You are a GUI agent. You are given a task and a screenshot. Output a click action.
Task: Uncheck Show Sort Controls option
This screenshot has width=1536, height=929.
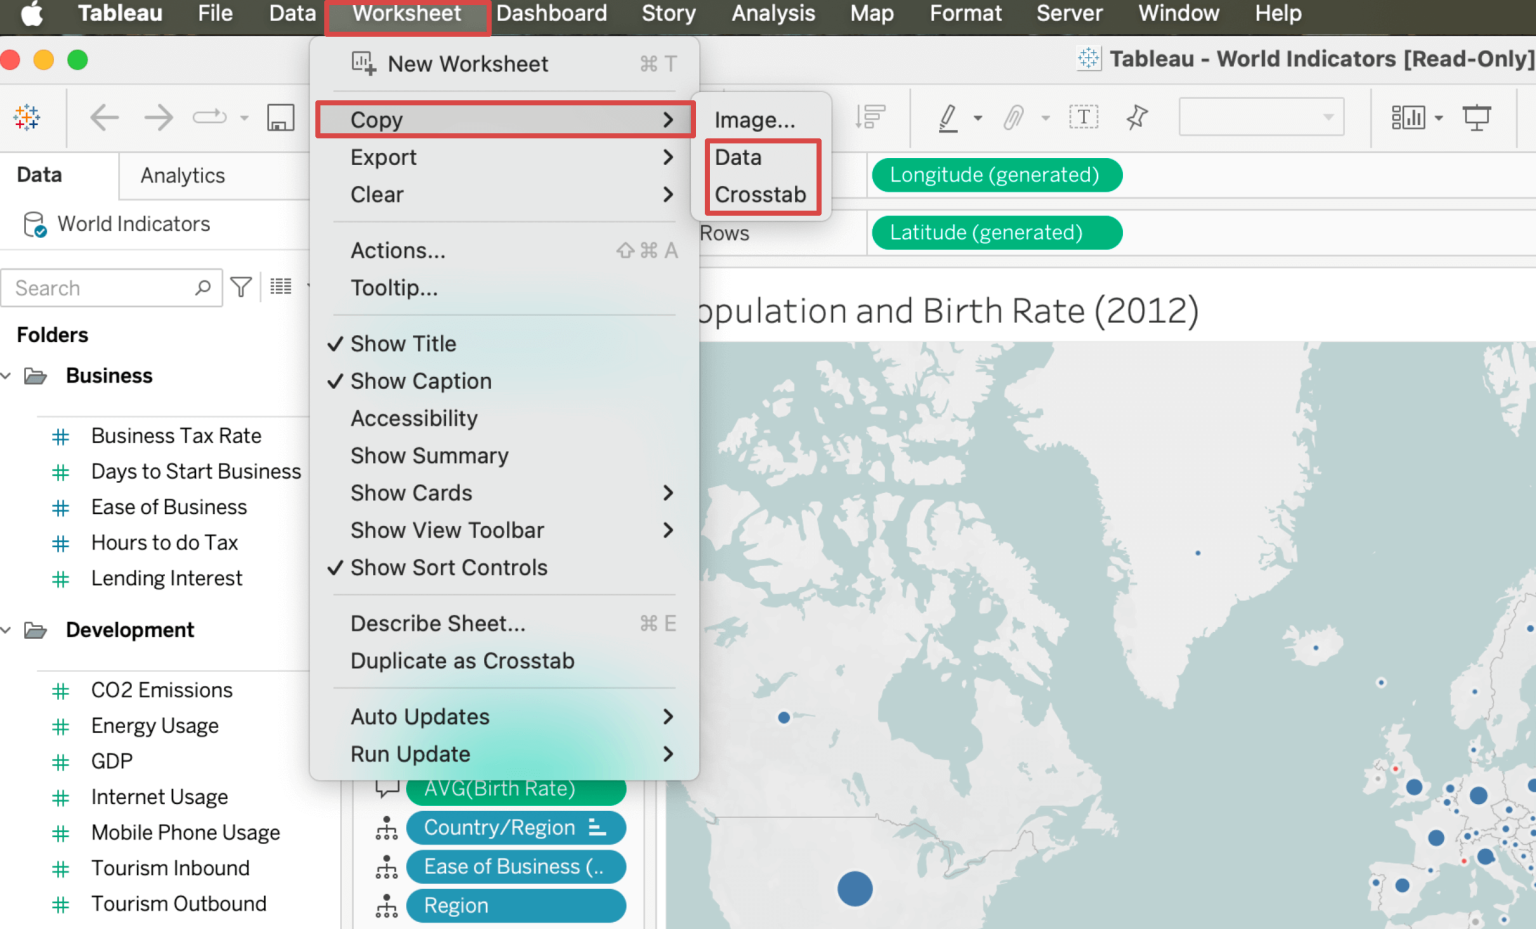coord(448,567)
